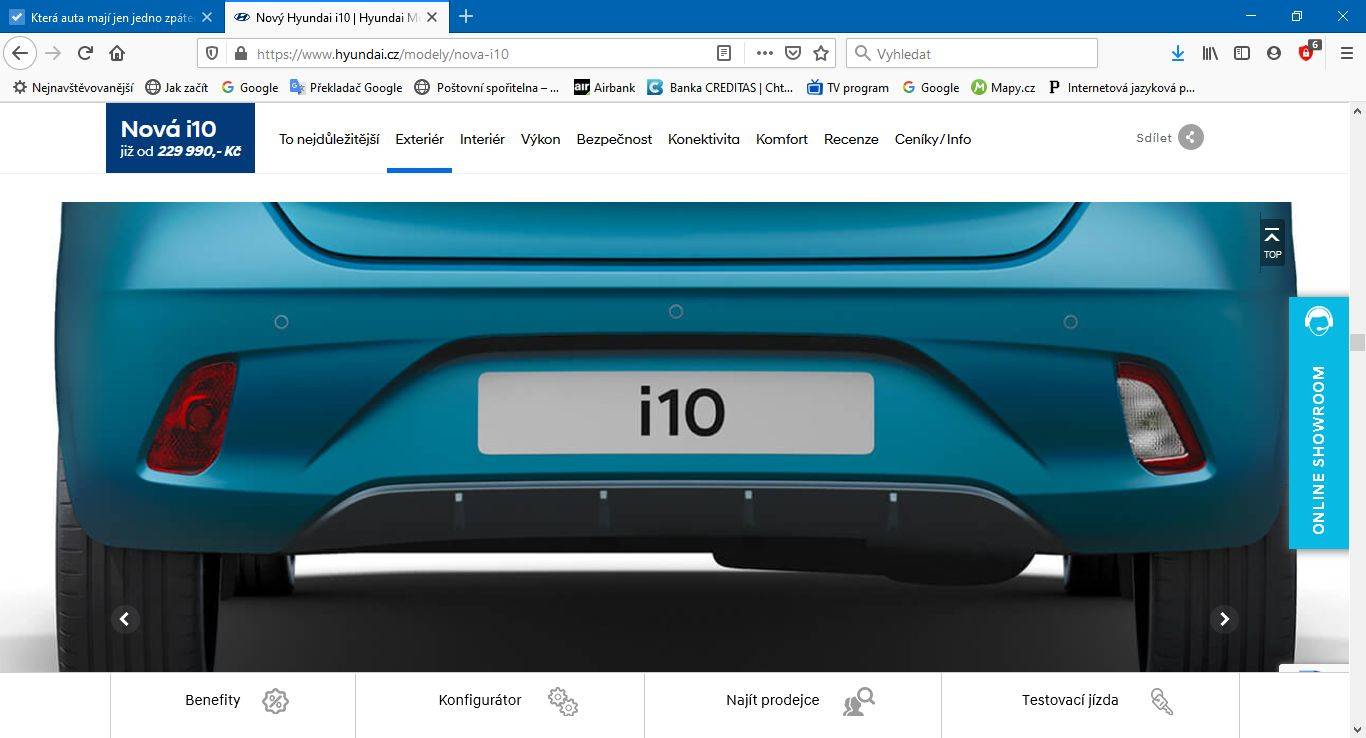
Task: Toggle the sidebar view icon
Action: tap(1242, 54)
